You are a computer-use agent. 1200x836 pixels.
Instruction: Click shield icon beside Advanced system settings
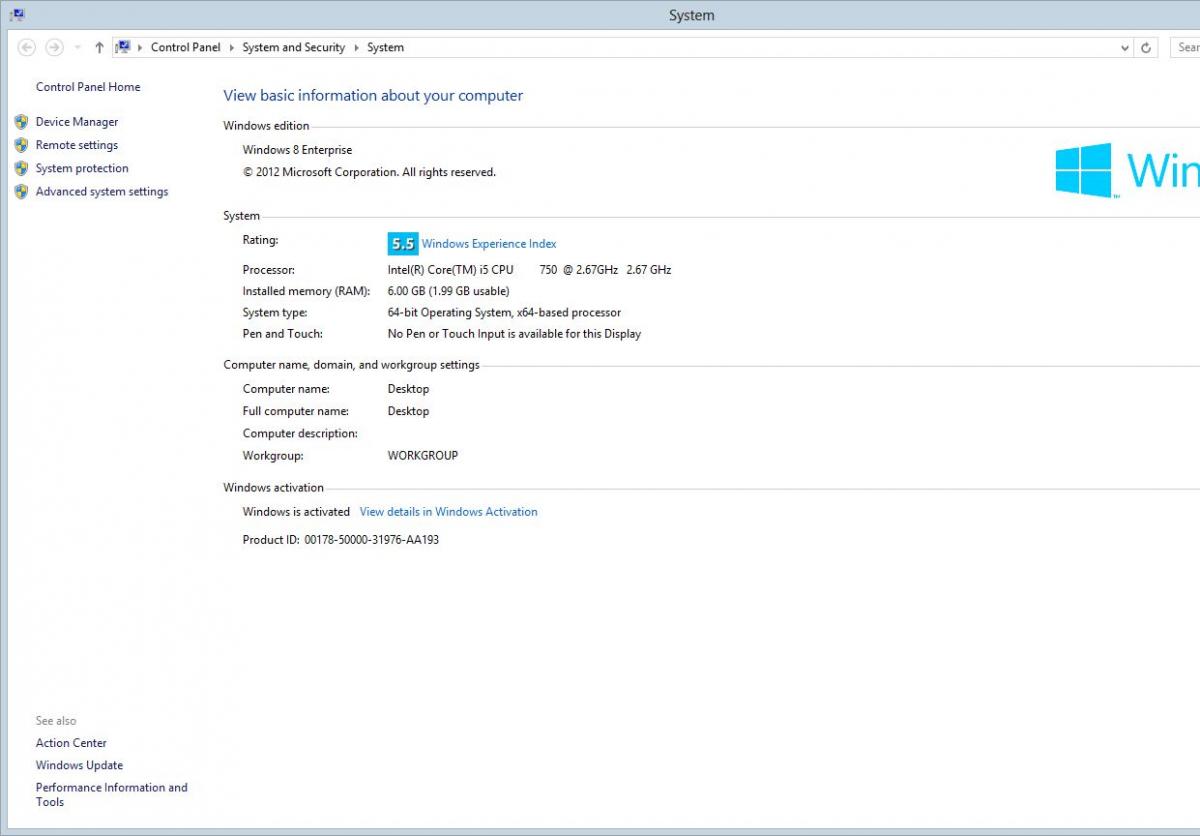[21, 192]
